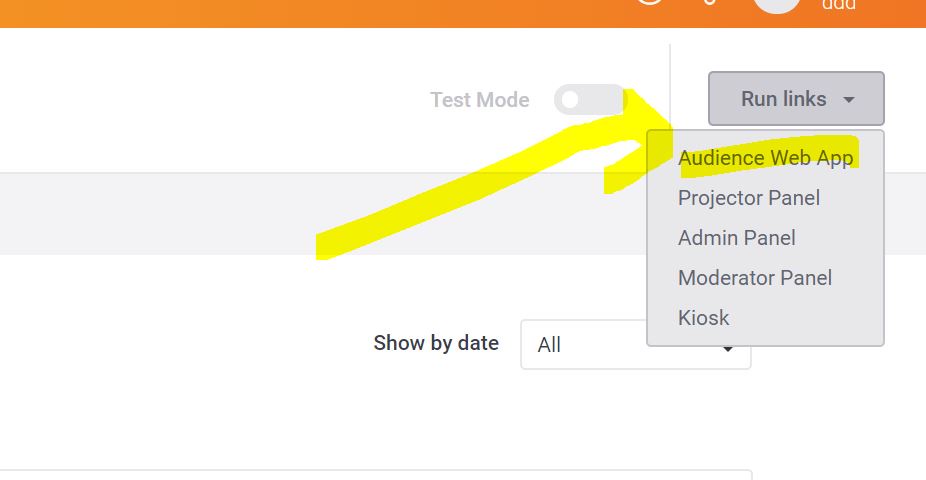Click the All value in date filter

point(549,345)
